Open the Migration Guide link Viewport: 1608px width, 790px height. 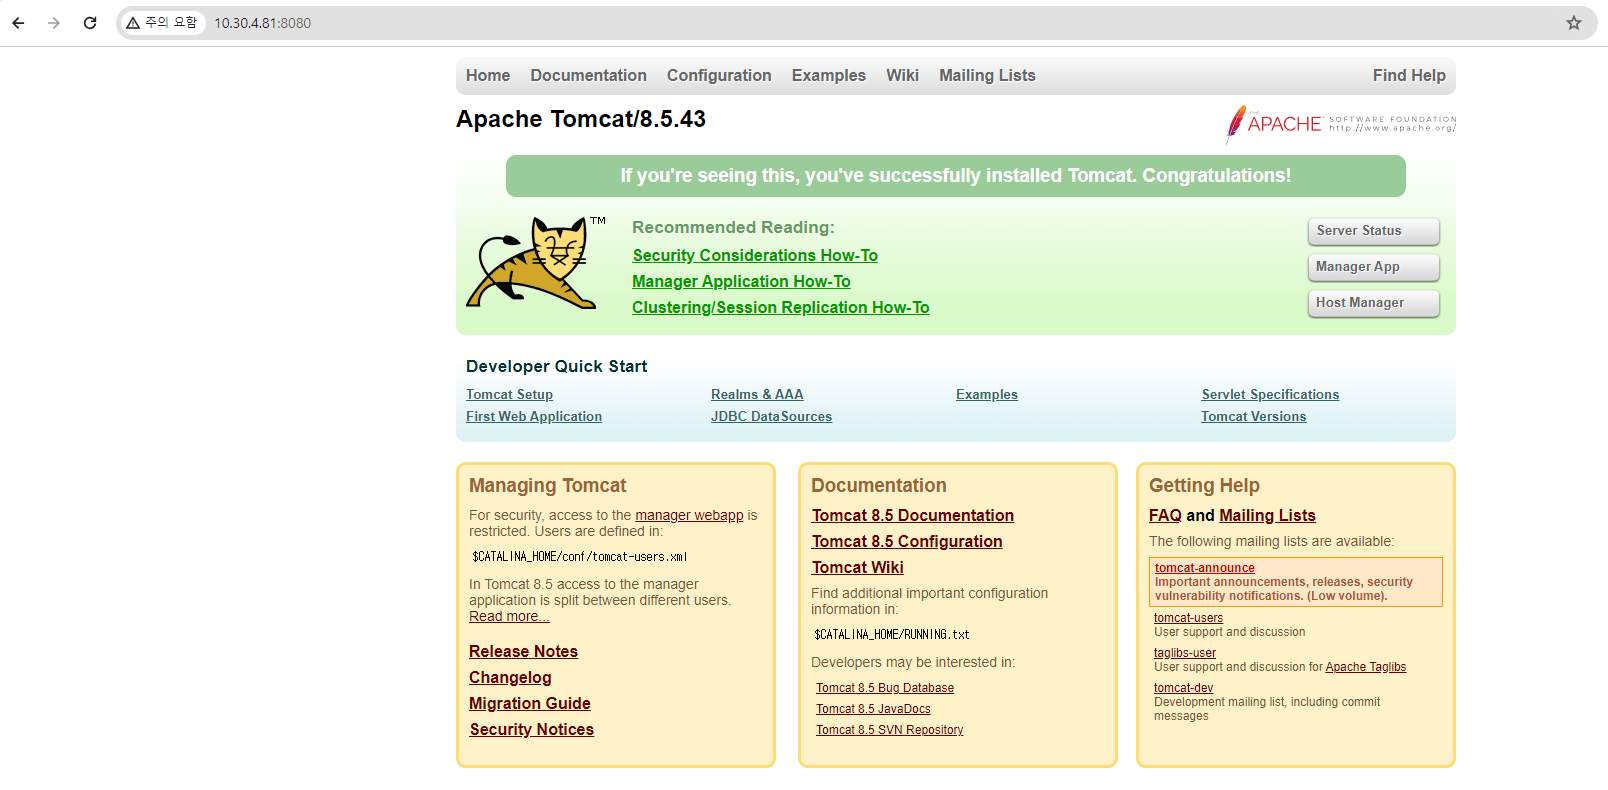coord(530,704)
